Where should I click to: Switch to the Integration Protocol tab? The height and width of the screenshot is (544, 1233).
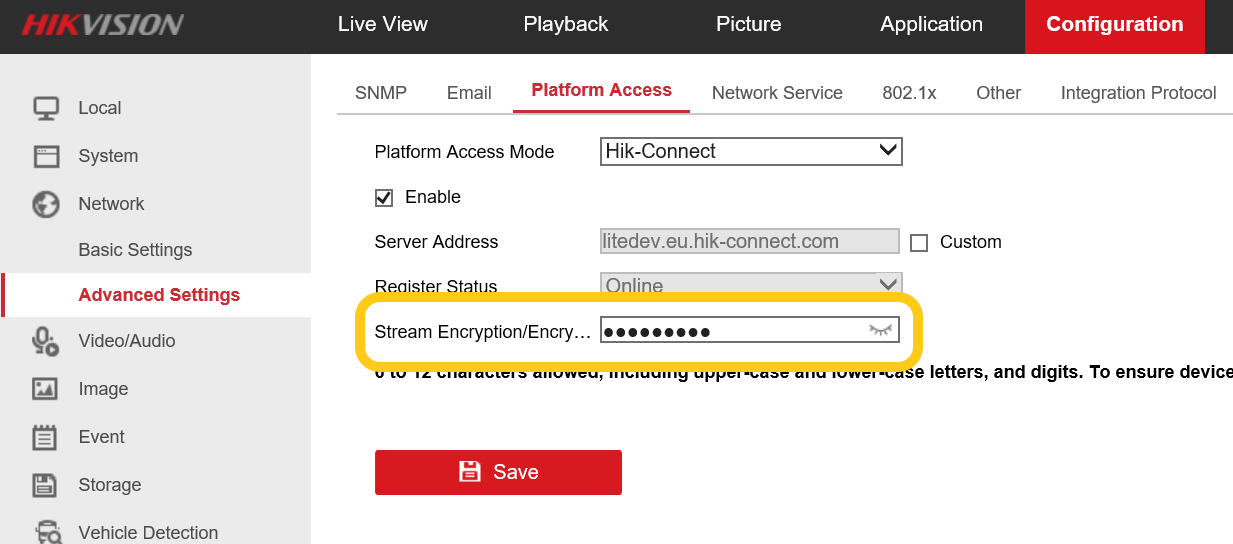(1138, 93)
